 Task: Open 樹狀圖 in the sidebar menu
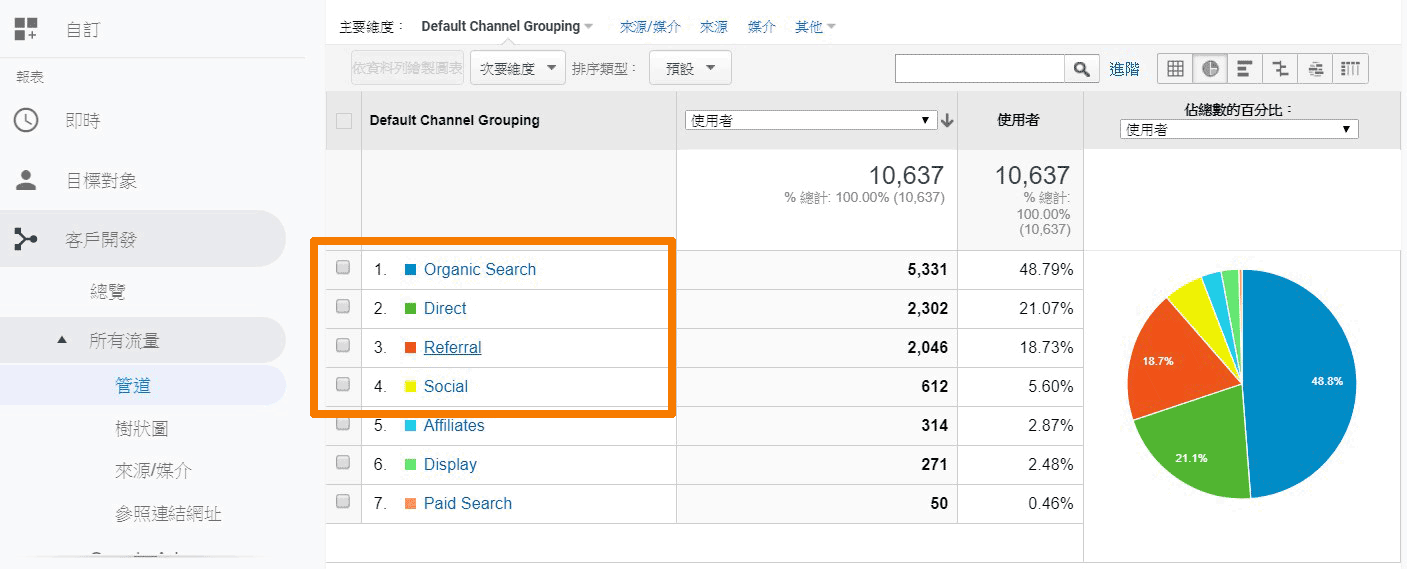(x=141, y=428)
